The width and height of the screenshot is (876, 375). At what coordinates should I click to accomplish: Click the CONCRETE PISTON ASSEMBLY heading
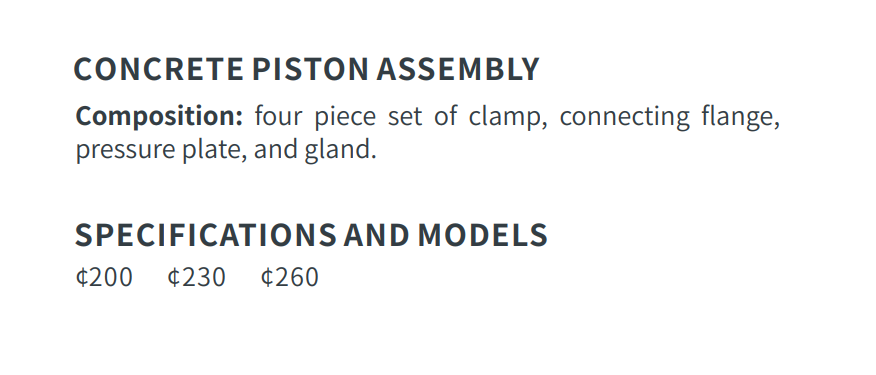click(x=306, y=69)
